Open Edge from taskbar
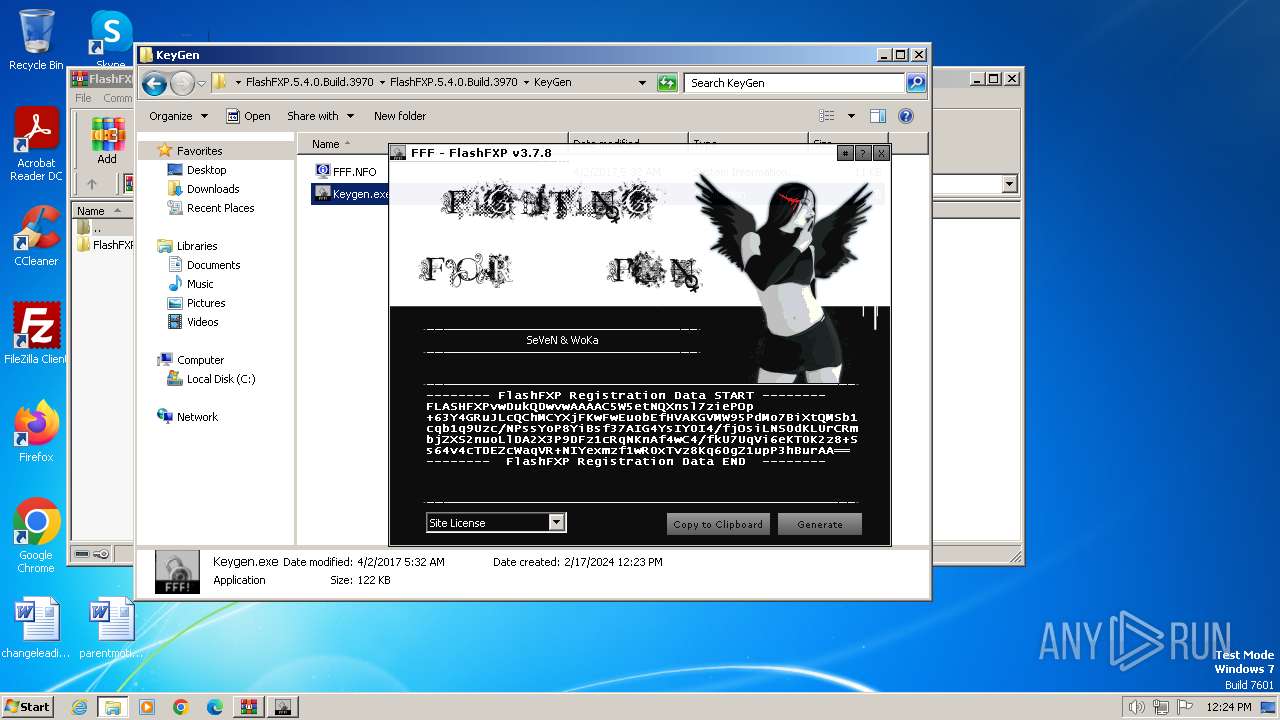 point(214,707)
